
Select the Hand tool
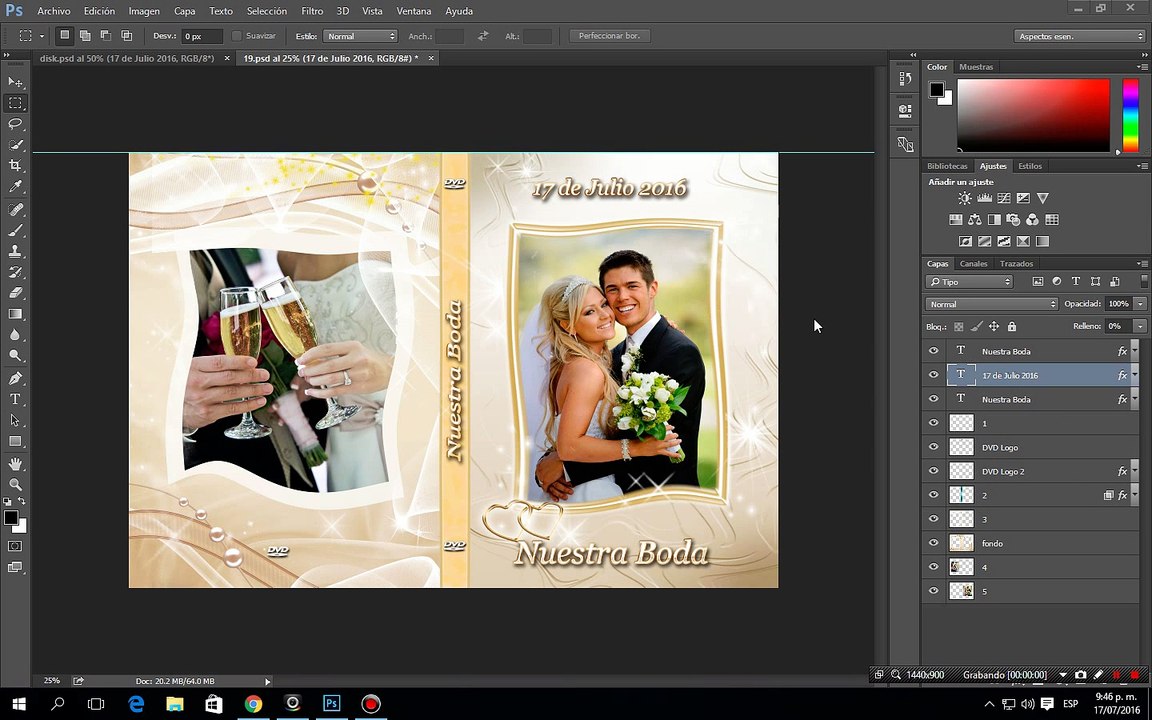15,464
